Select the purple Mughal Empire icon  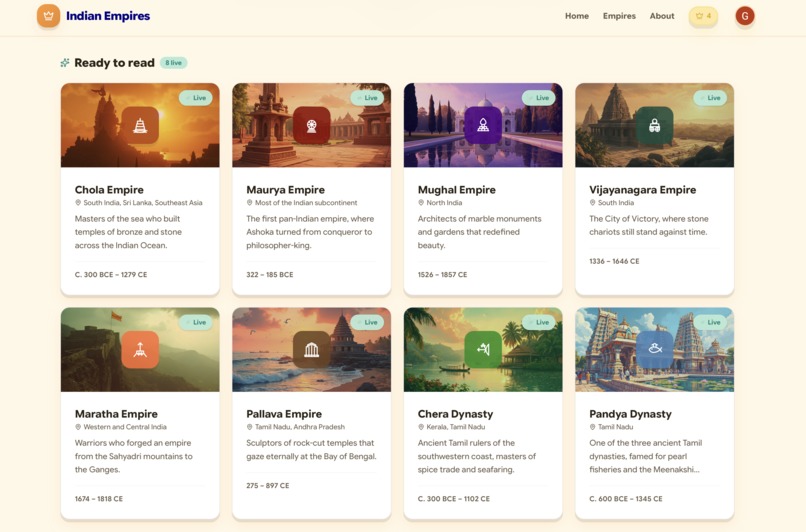point(483,125)
